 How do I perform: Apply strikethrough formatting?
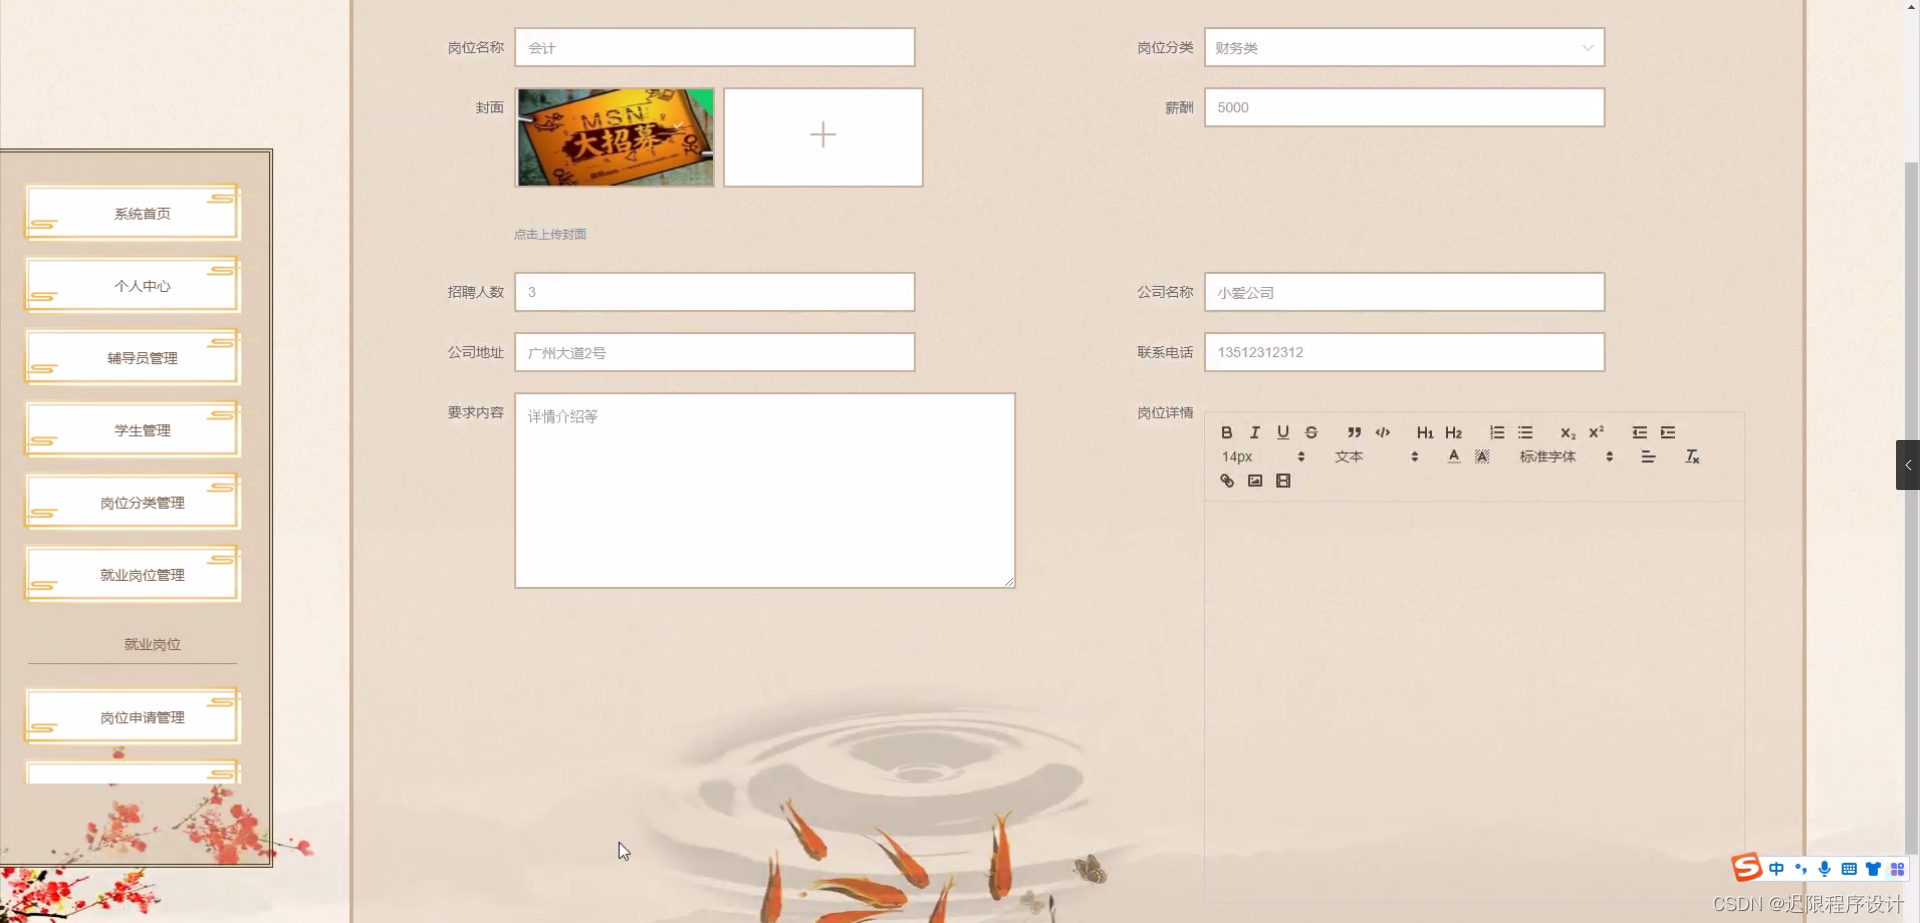(x=1311, y=433)
